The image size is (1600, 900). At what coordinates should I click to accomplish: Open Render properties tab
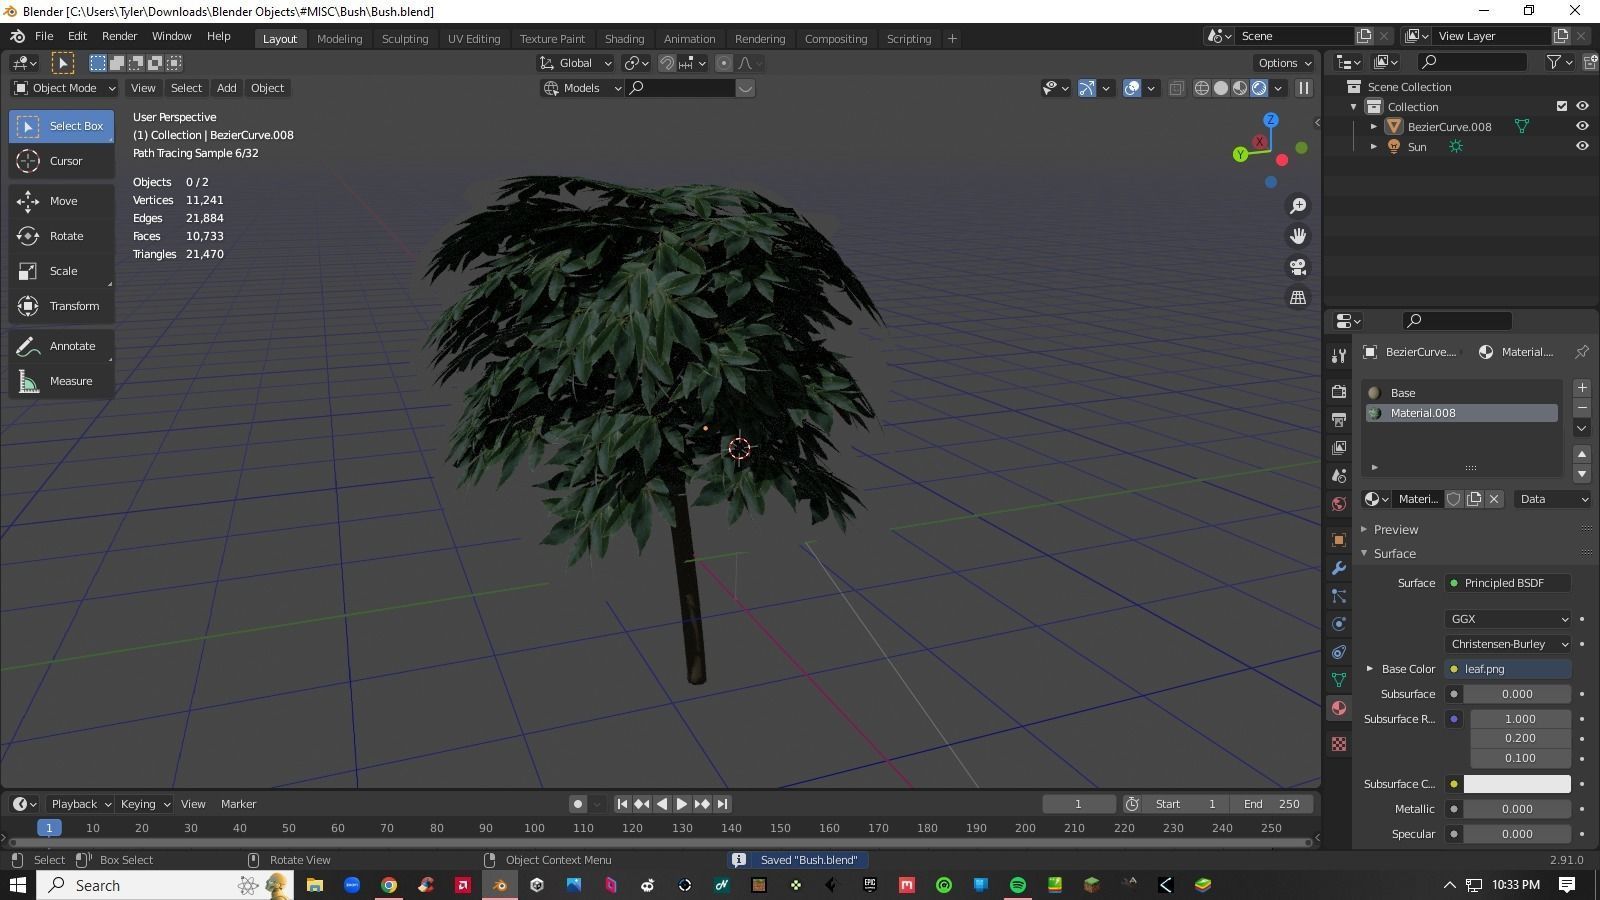[1339, 391]
